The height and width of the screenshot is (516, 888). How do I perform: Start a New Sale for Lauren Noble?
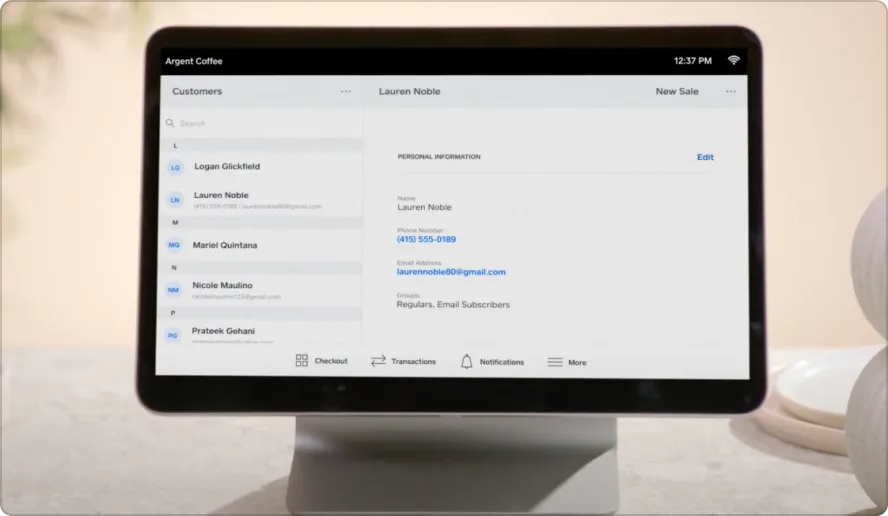[677, 91]
